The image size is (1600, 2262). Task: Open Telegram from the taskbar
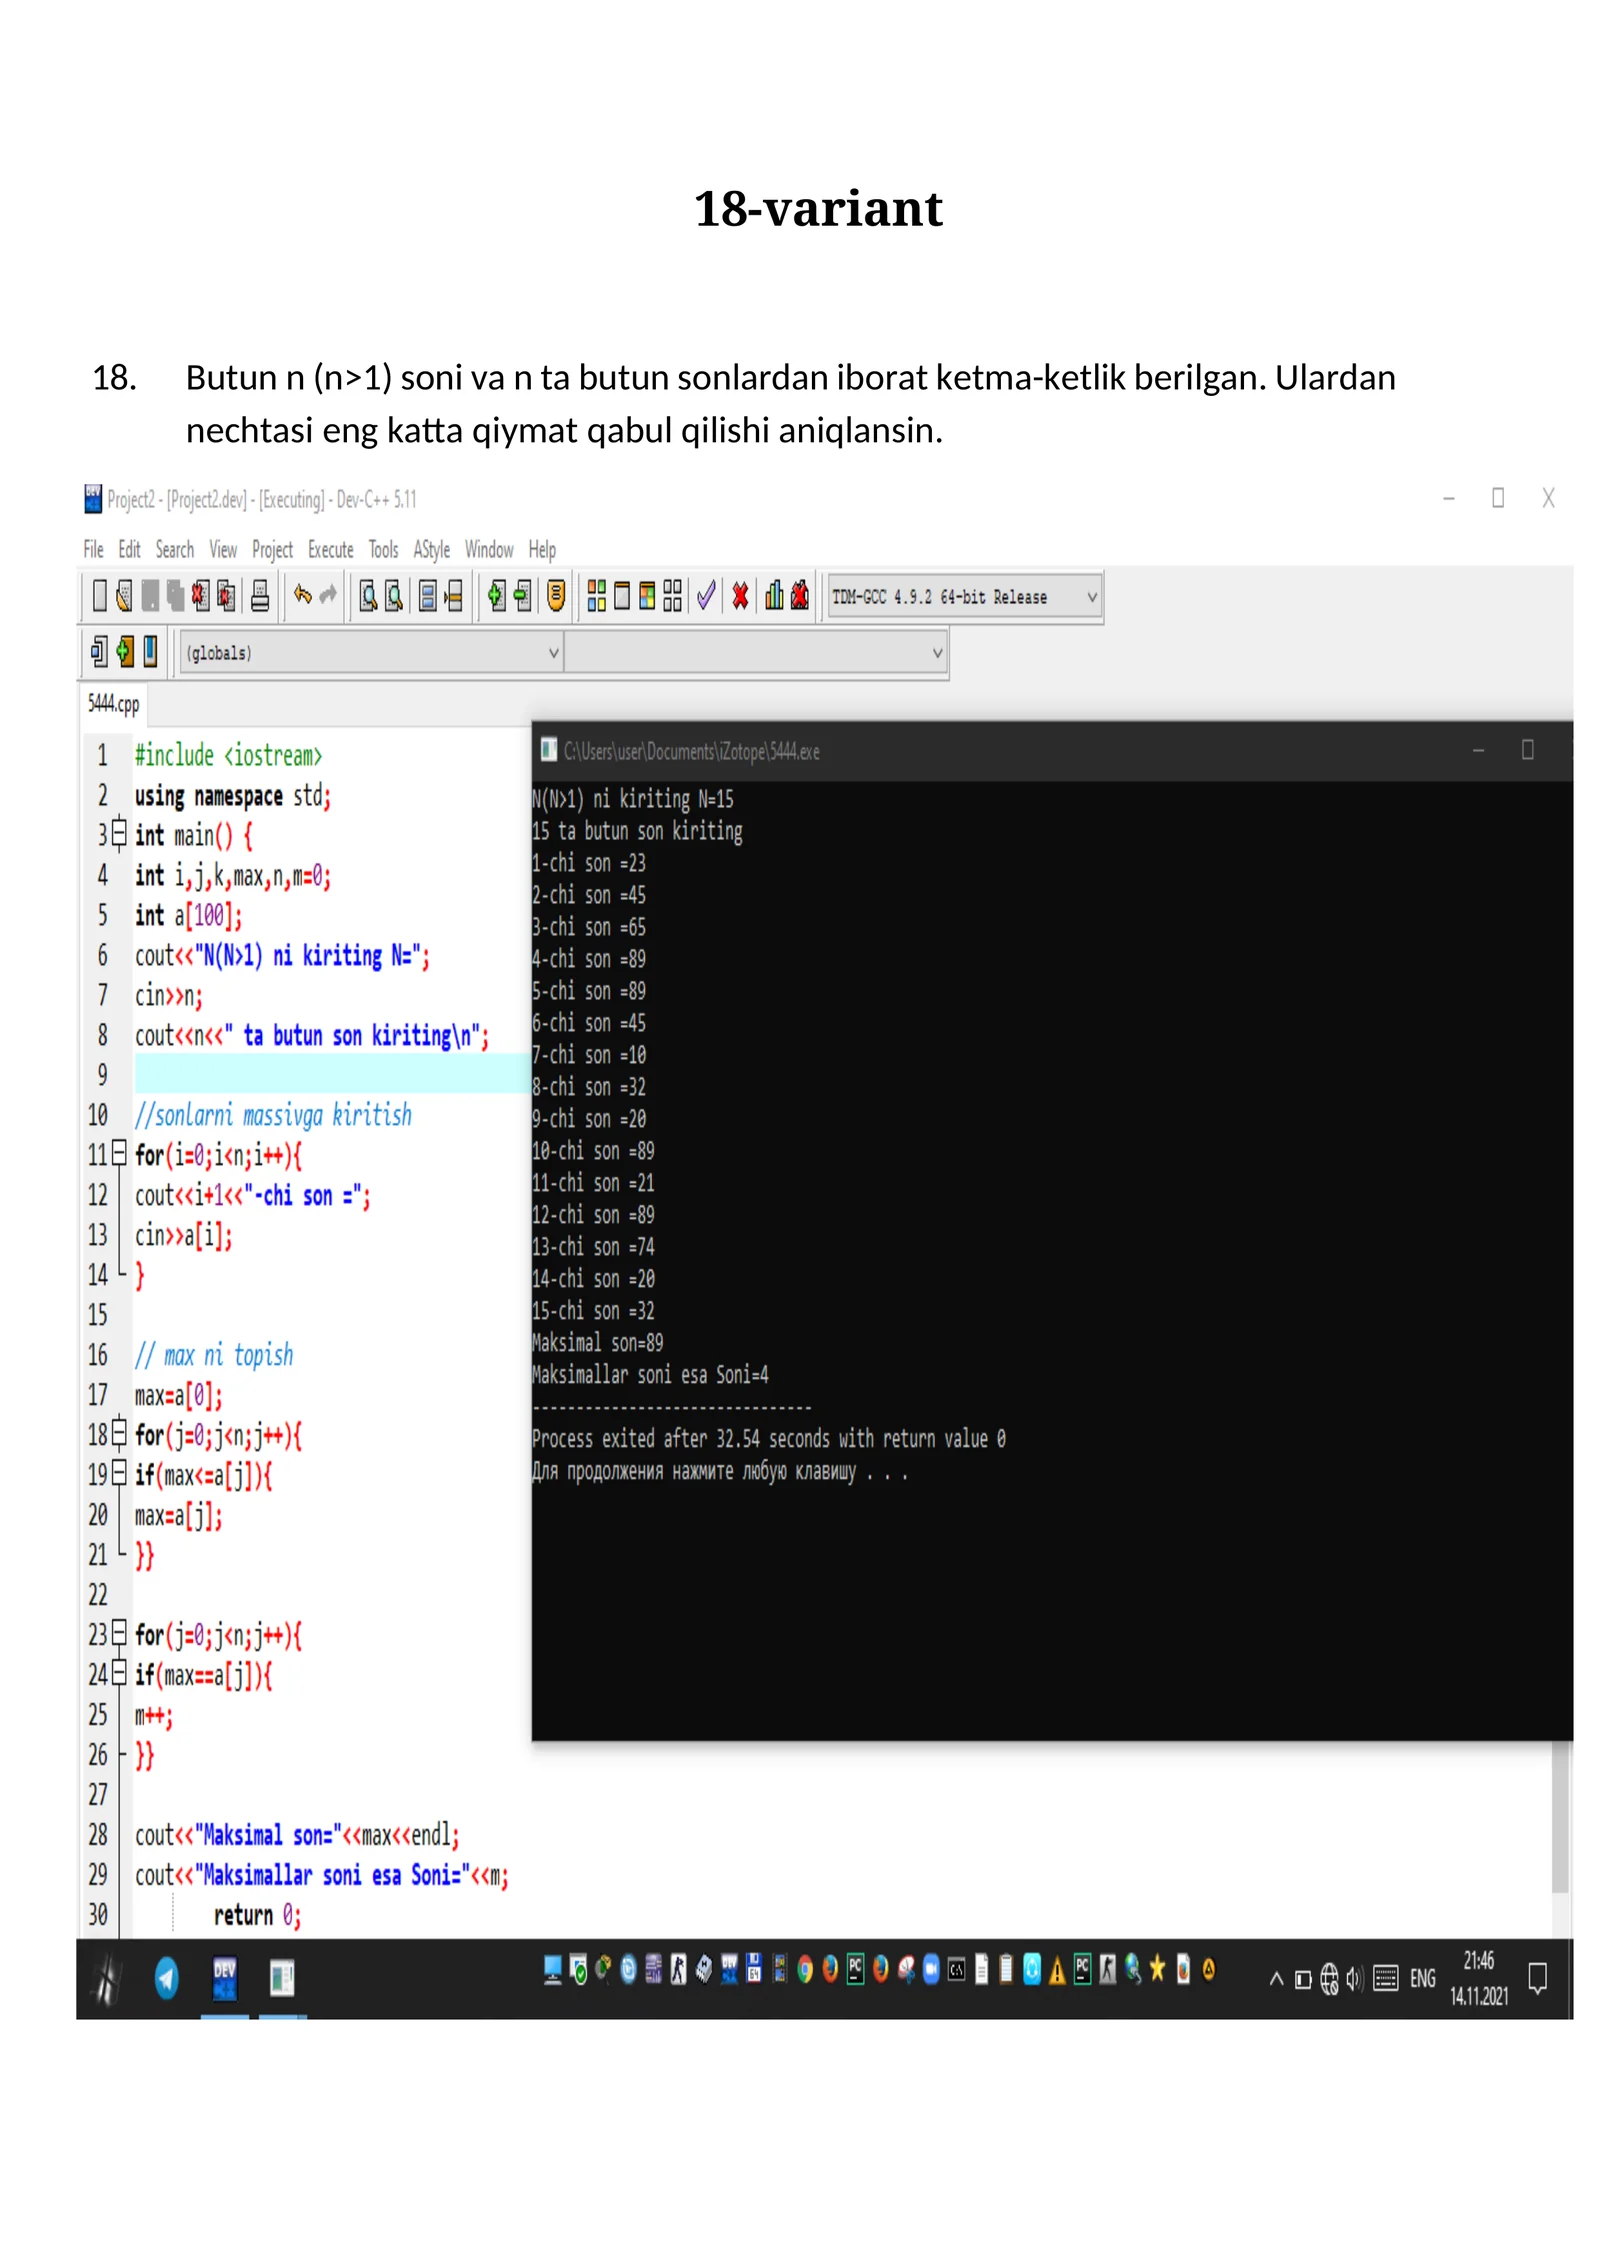(166, 1977)
